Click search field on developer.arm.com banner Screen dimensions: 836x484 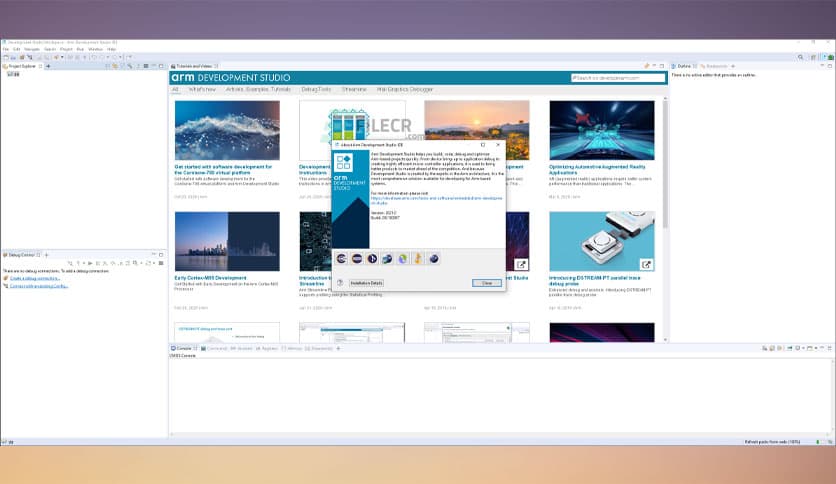[618, 78]
